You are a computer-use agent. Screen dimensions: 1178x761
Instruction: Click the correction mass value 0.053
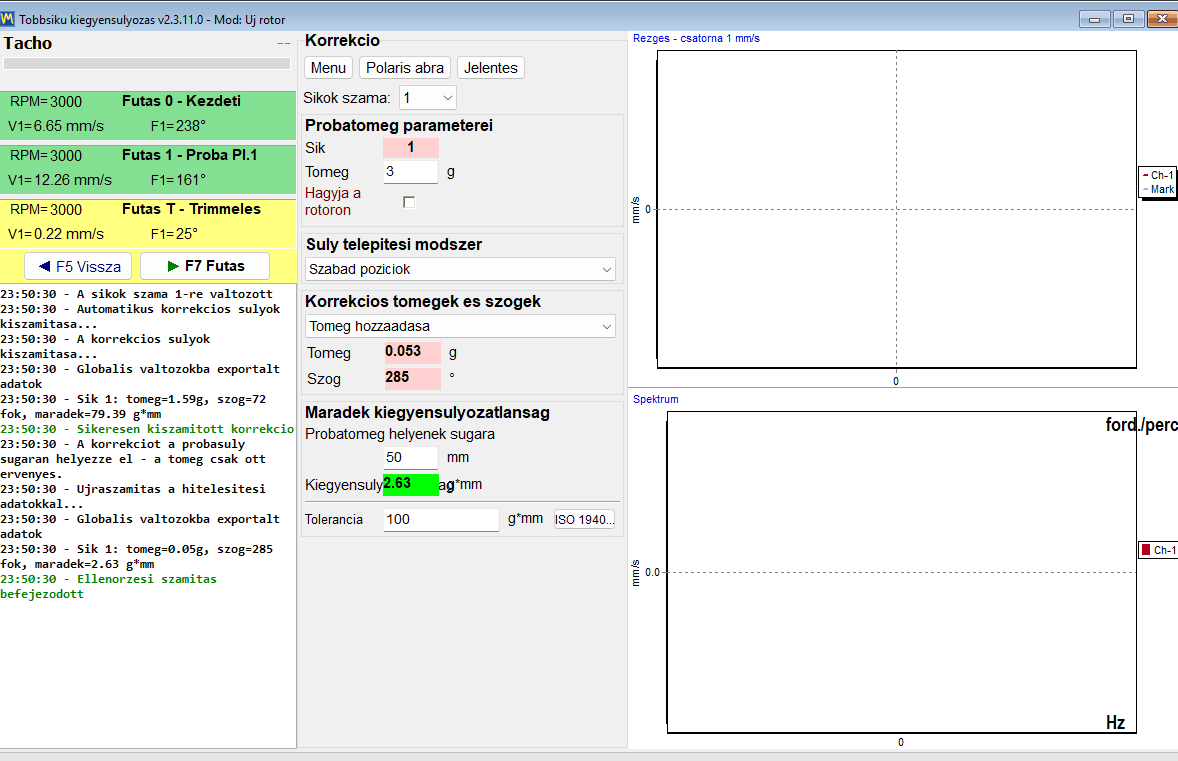click(x=412, y=352)
